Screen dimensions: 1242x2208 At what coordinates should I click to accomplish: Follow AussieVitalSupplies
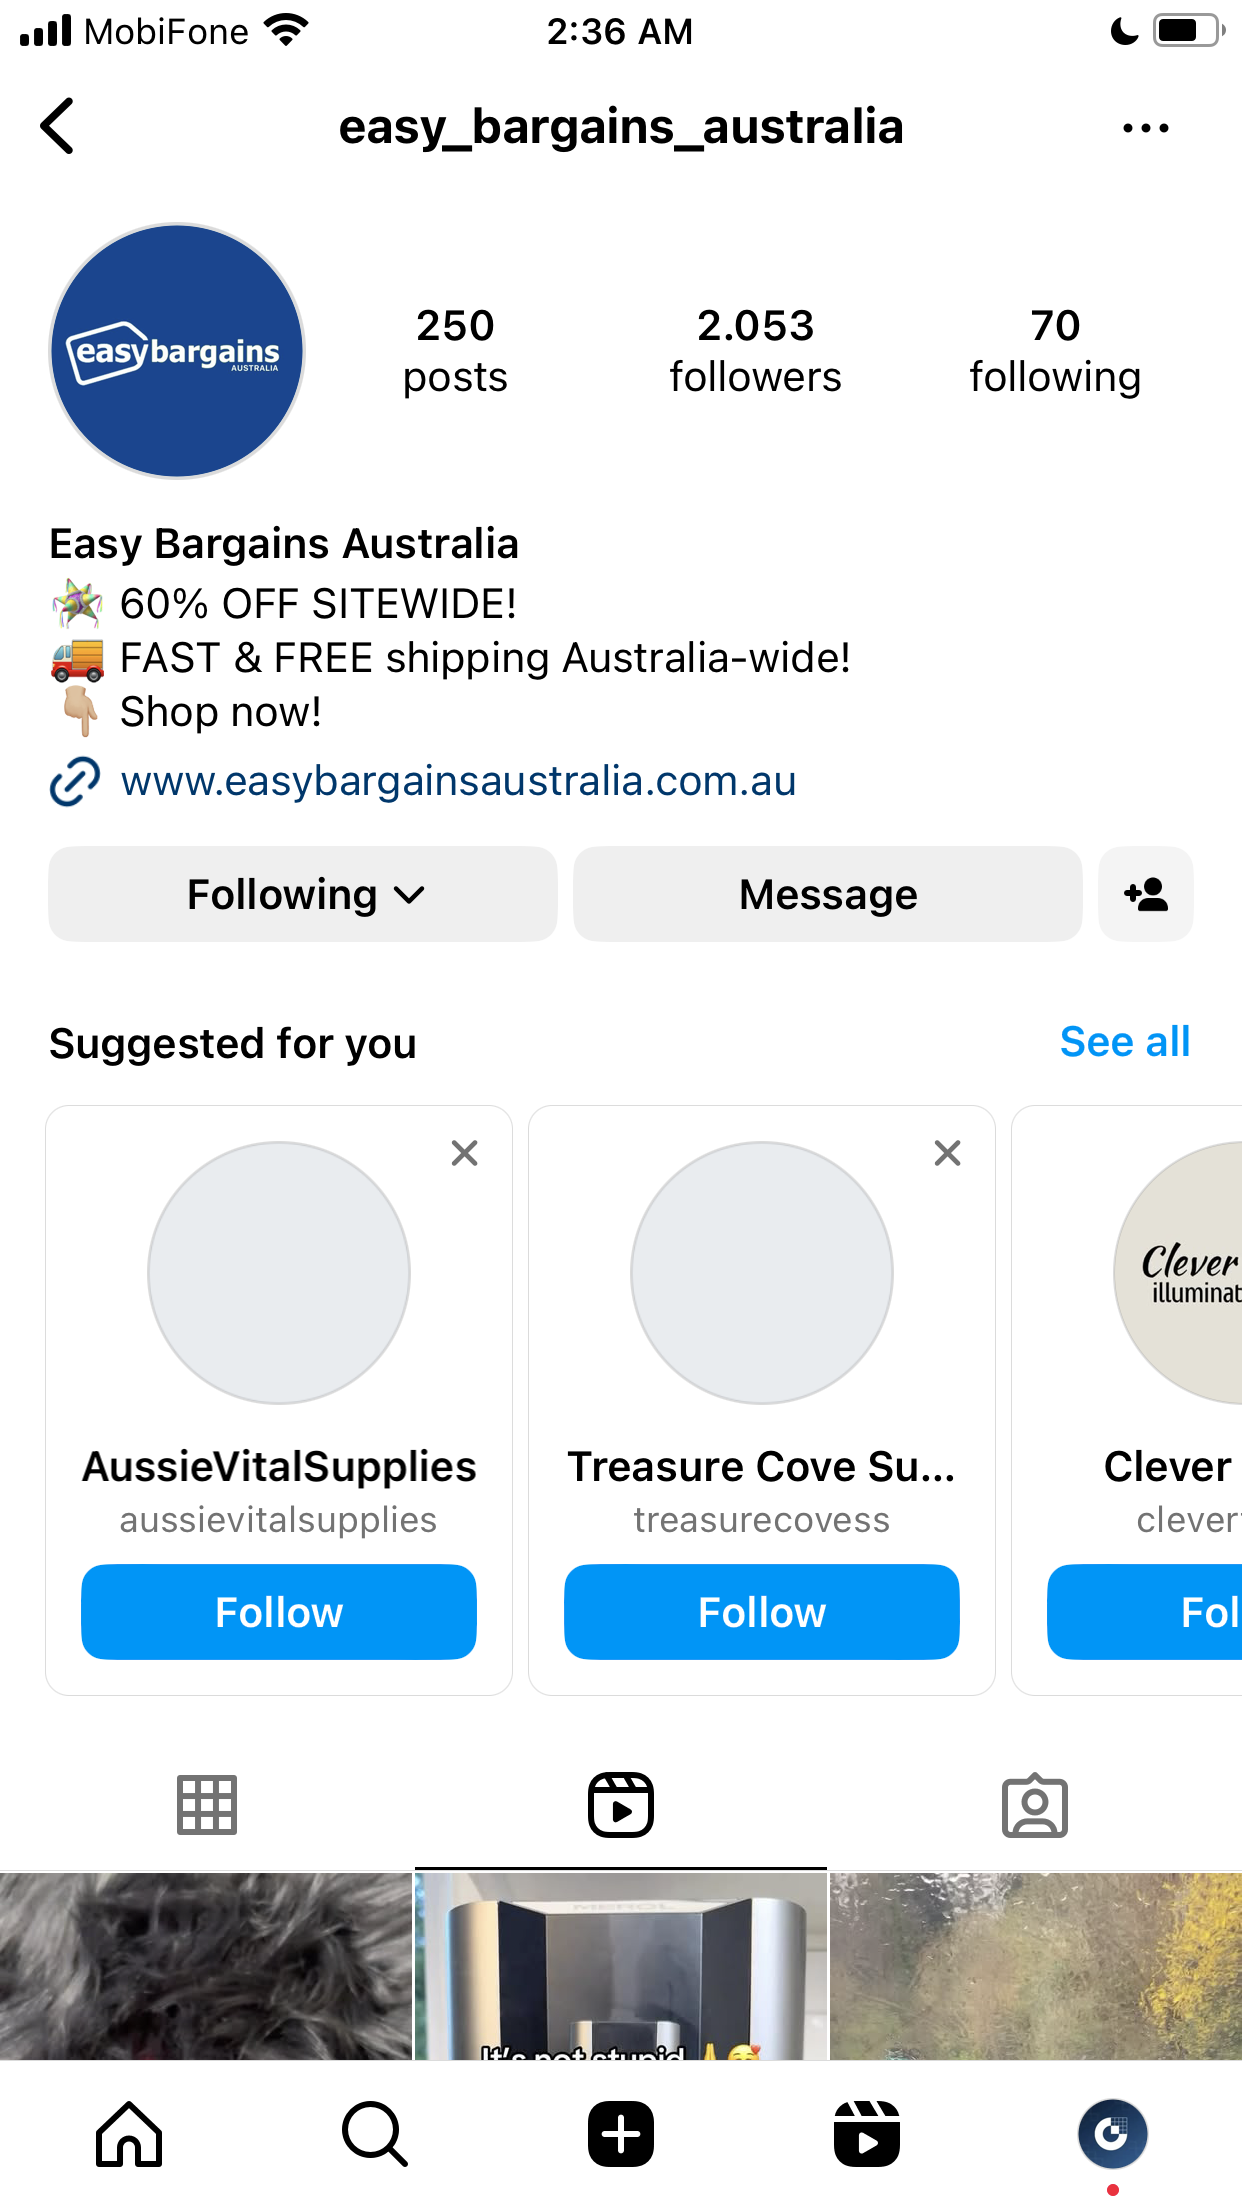click(x=279, y=1612)
